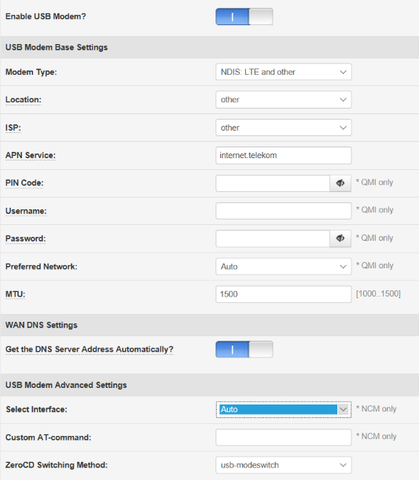Screen dimensions: 419x480
Task: Click into the Username field
Action: point(283,211)
